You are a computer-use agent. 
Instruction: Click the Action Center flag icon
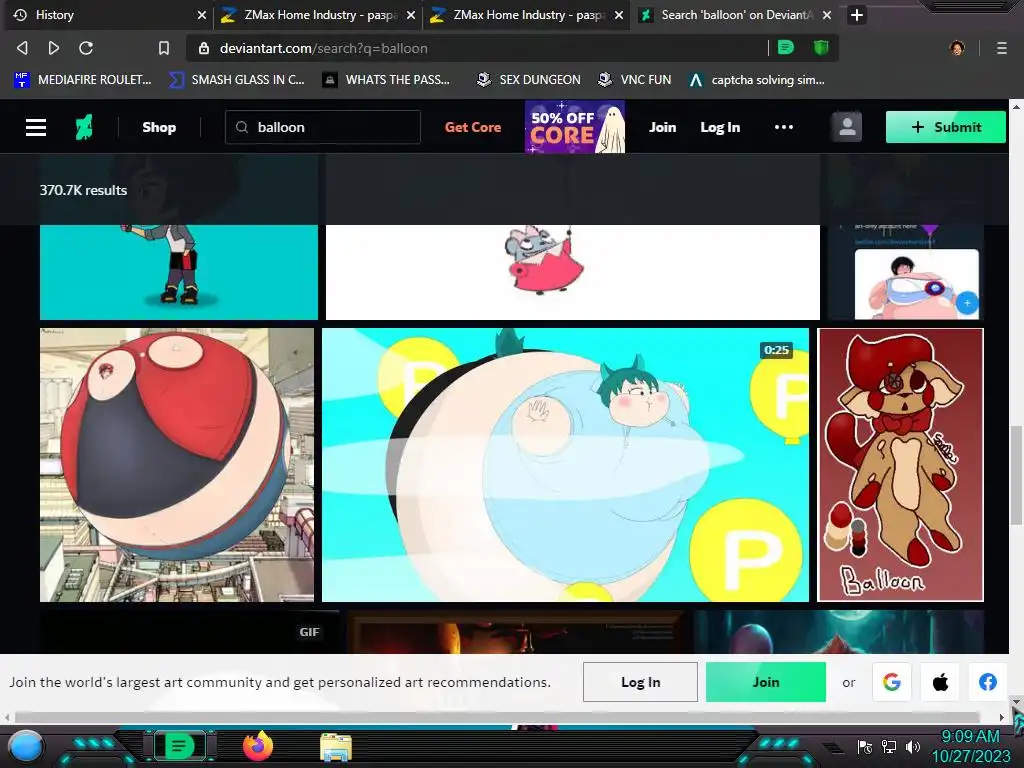865,747
